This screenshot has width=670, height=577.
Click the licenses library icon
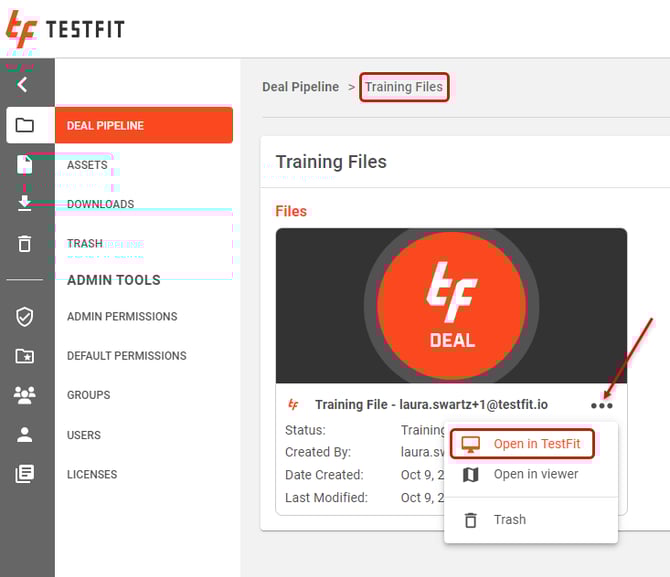[25, 474]
